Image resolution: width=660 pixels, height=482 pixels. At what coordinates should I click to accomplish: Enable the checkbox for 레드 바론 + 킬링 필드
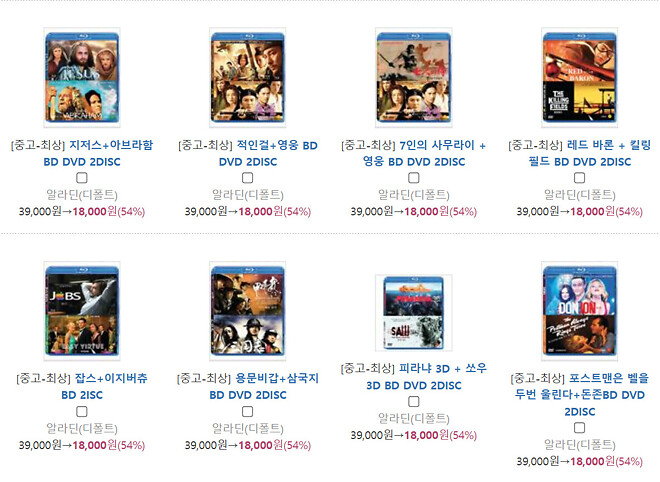pos(580,178)
